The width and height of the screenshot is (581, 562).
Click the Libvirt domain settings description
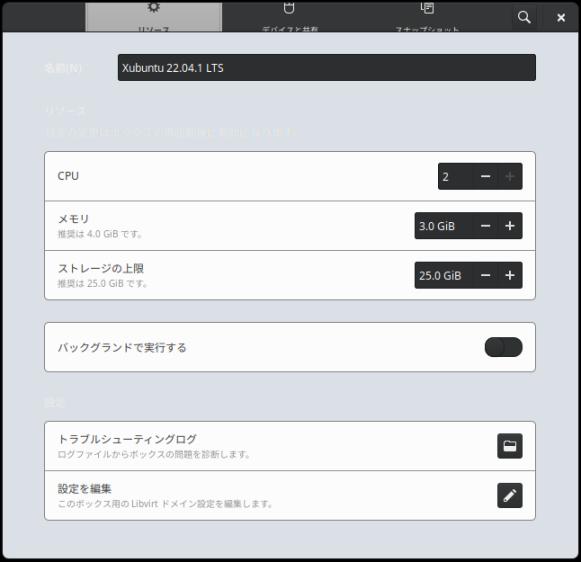point(166,504)
